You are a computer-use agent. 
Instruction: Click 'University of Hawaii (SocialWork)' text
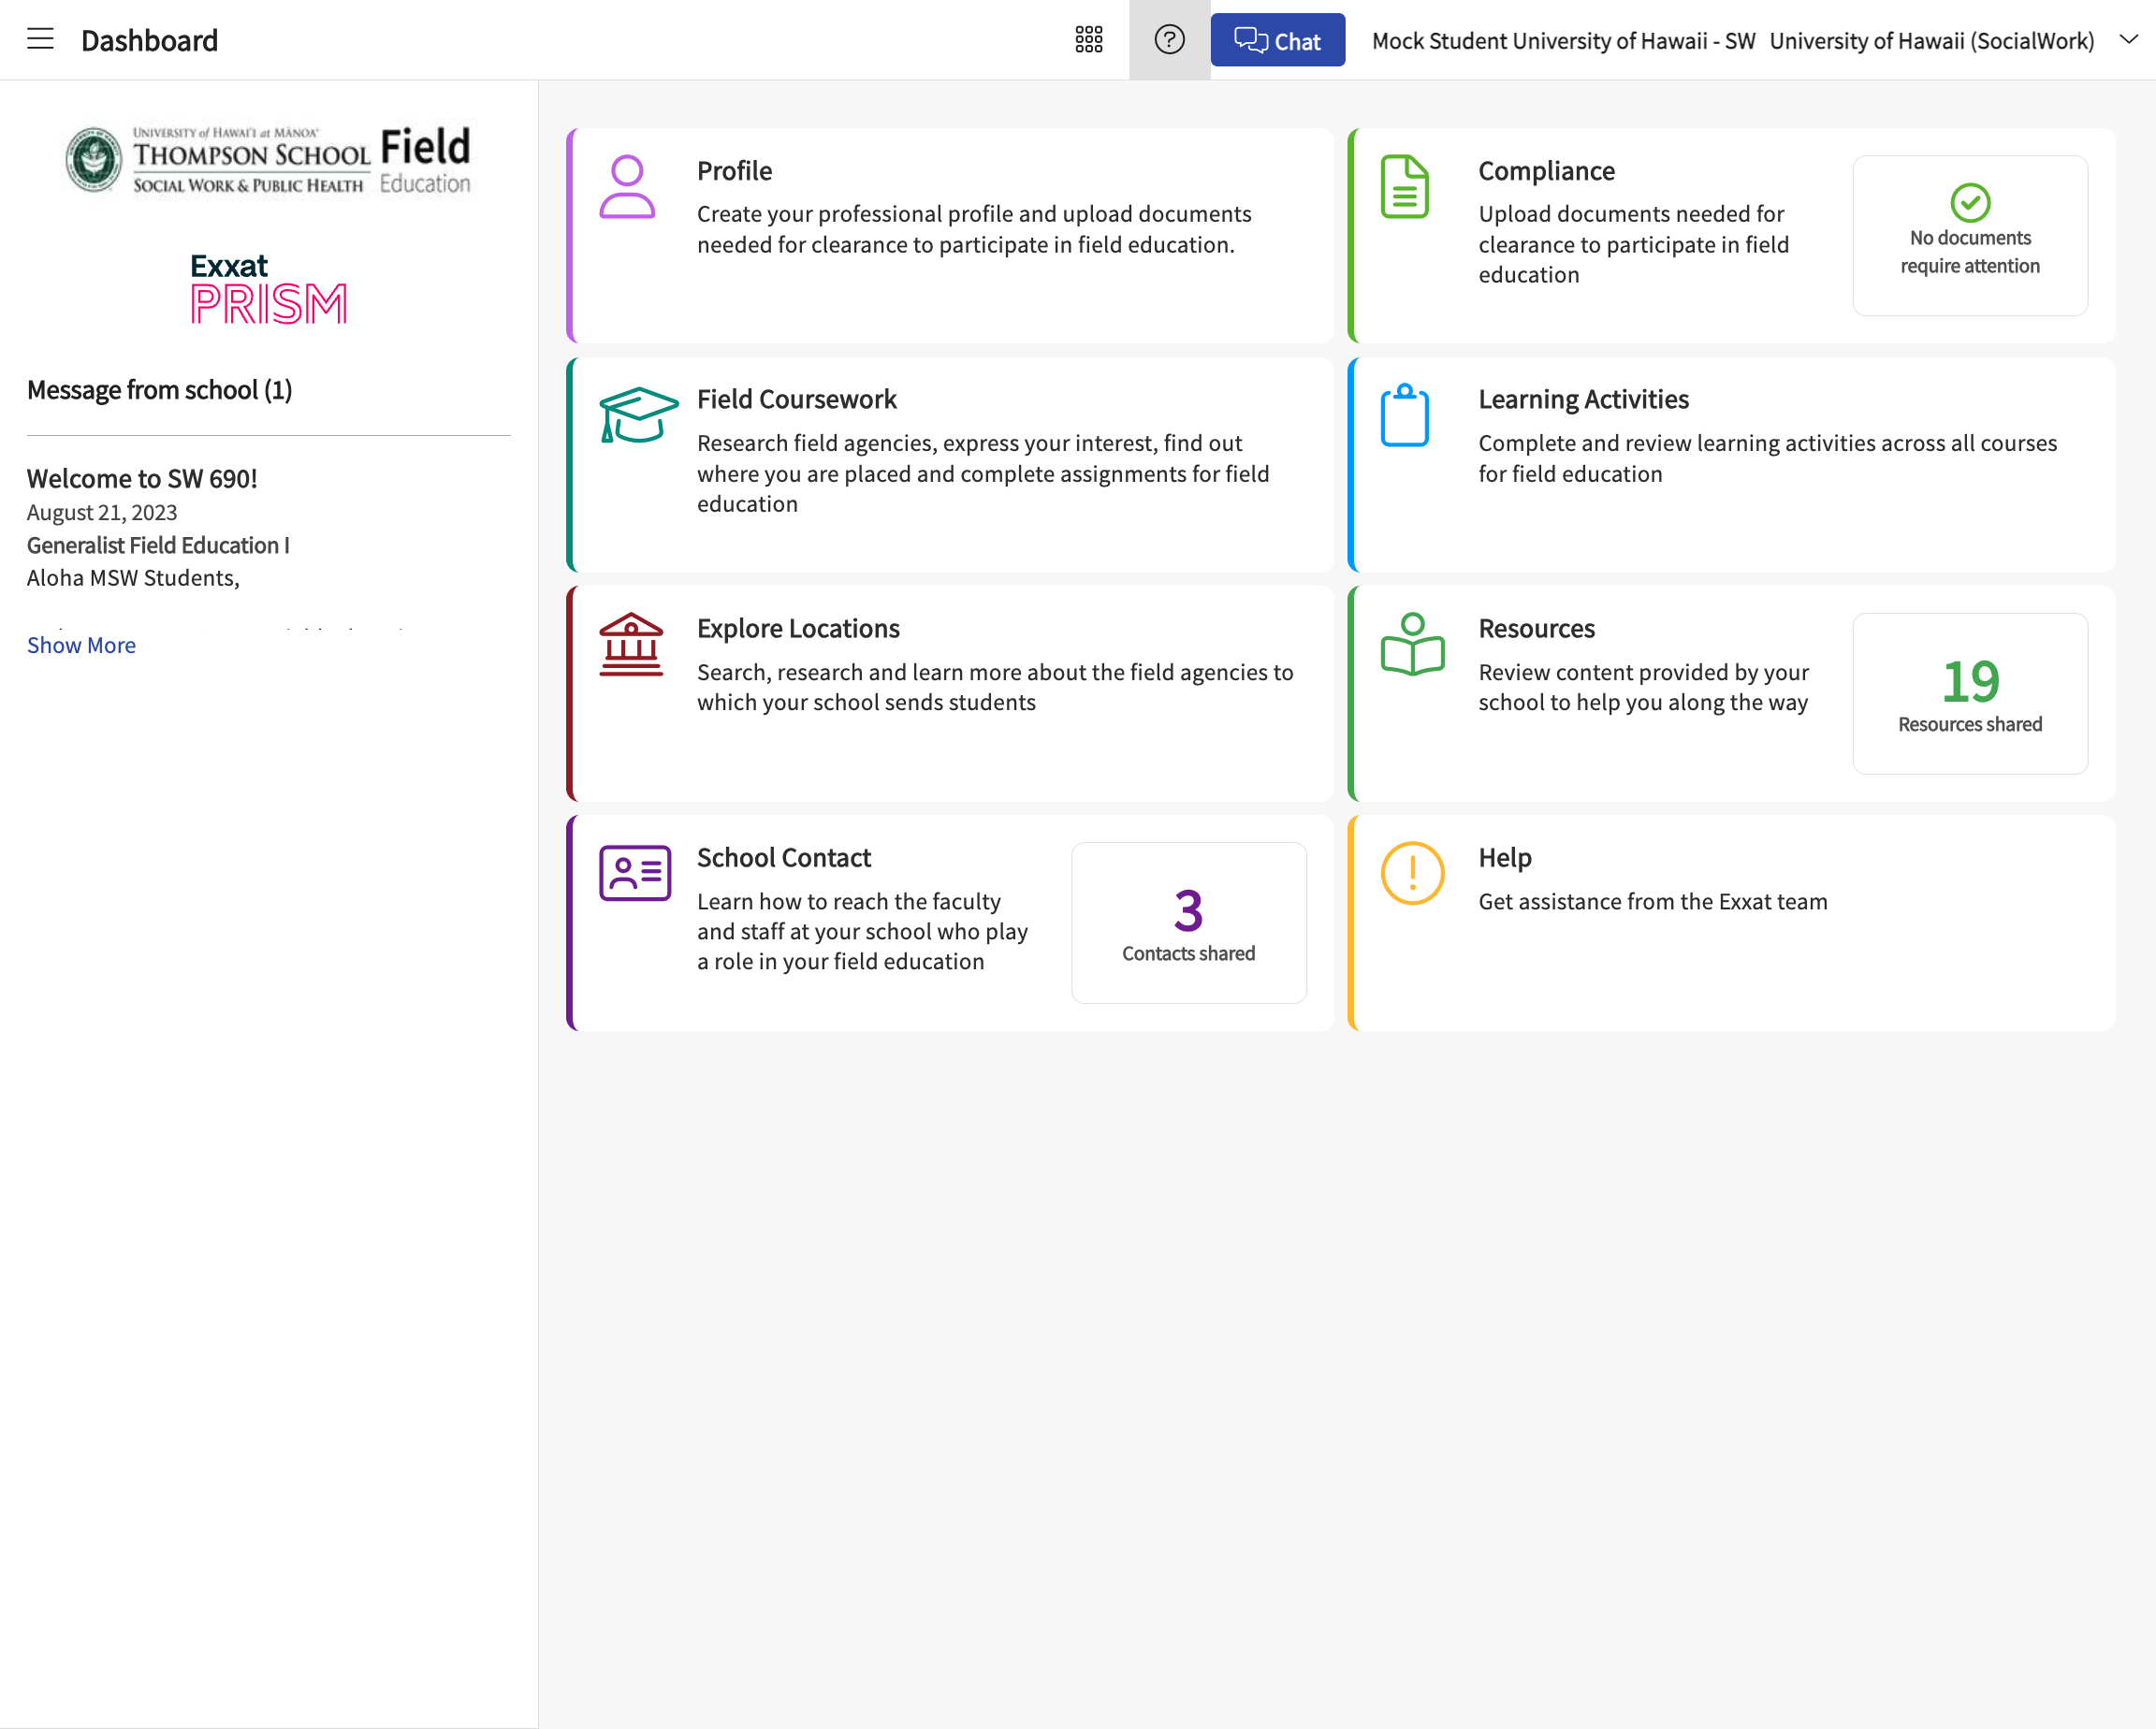pyautogui.click(x=1931, y=40)
